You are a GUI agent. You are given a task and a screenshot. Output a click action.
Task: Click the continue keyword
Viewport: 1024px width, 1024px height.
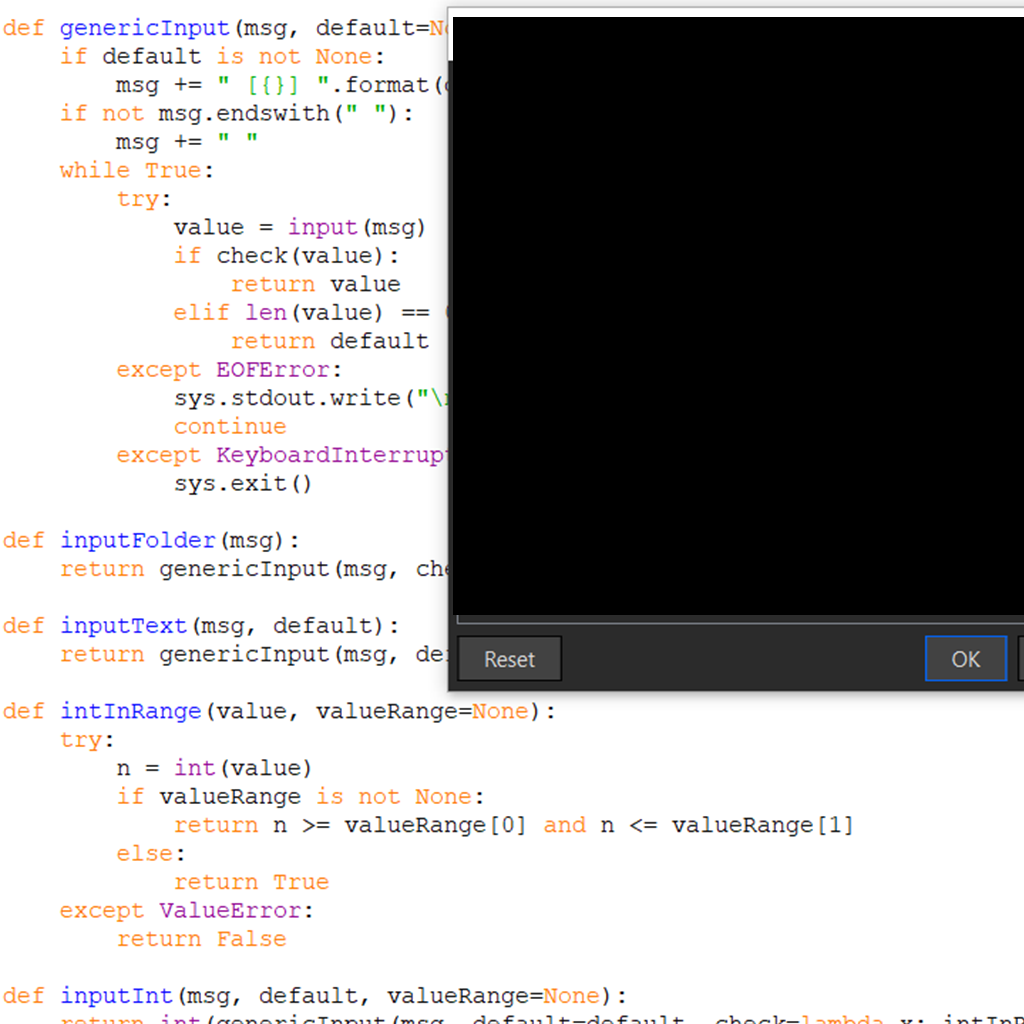[230, 426]
